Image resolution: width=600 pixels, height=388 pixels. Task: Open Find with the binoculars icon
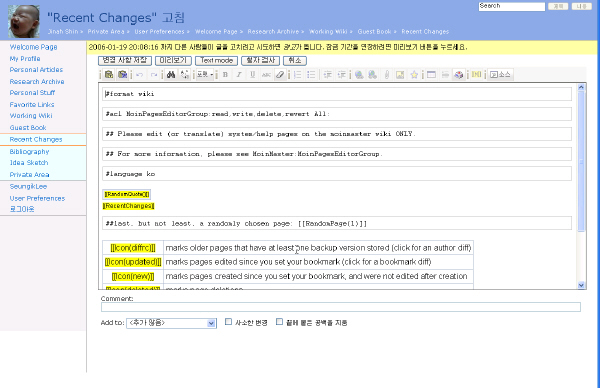tap(171, 75)
